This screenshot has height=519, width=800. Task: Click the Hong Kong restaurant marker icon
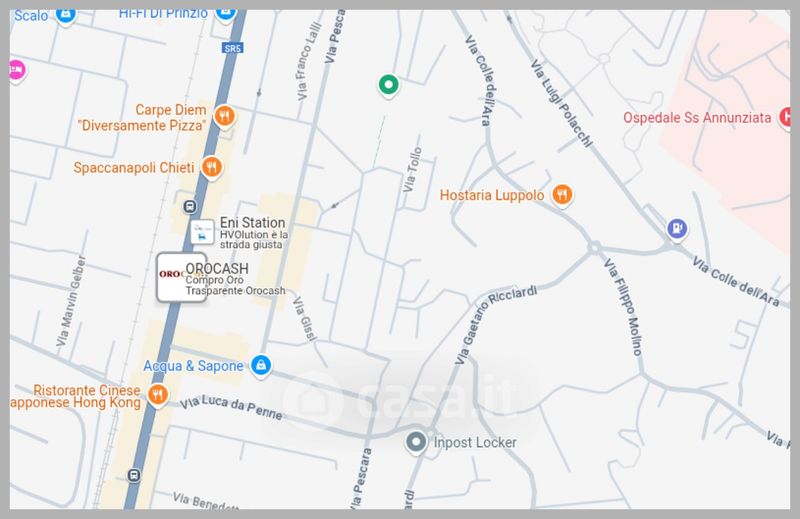[x=158, y=395]
